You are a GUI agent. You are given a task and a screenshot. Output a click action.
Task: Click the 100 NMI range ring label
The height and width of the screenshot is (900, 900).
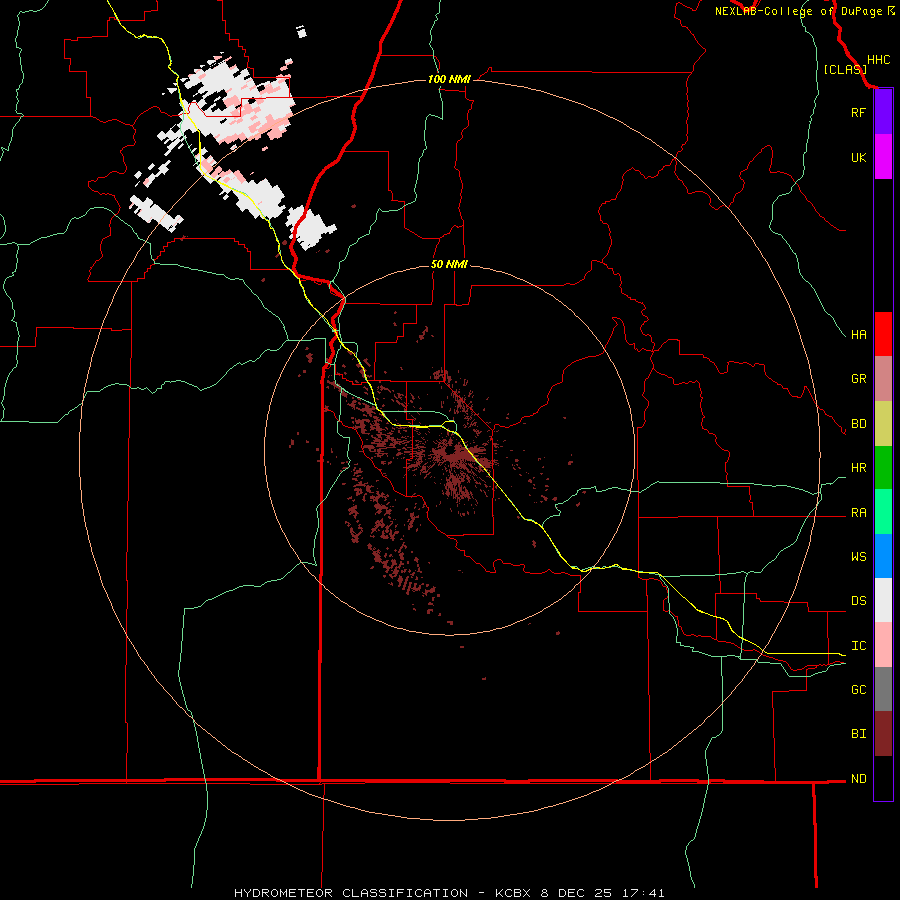[449, 79]
